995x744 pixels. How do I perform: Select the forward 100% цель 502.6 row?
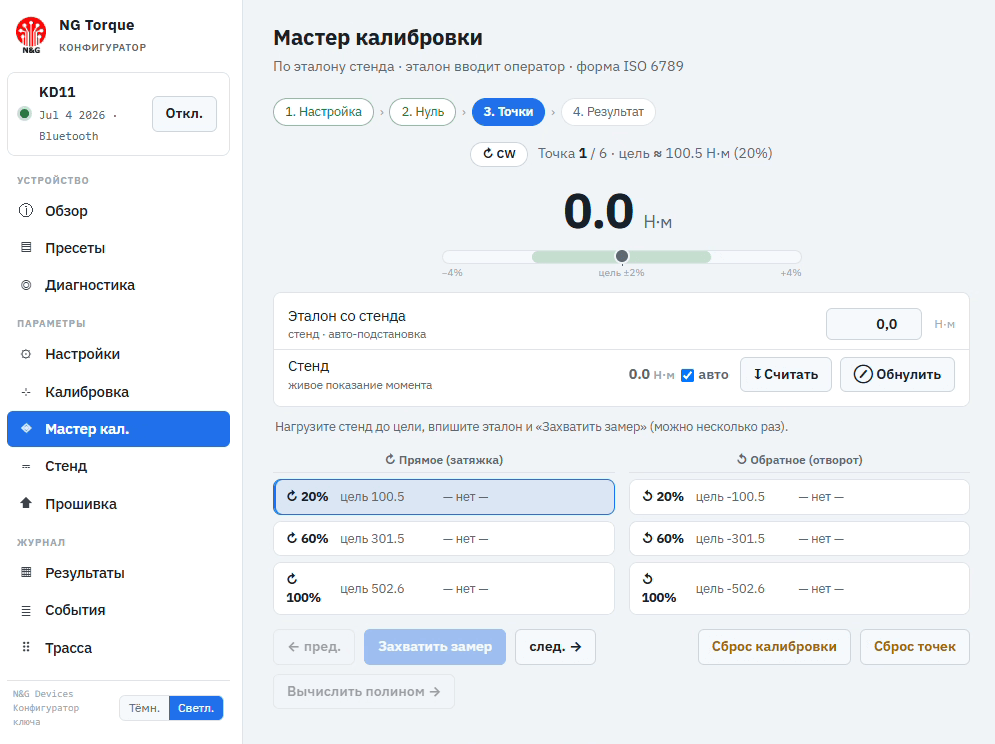pyautogui.click(x=444, y=588)
